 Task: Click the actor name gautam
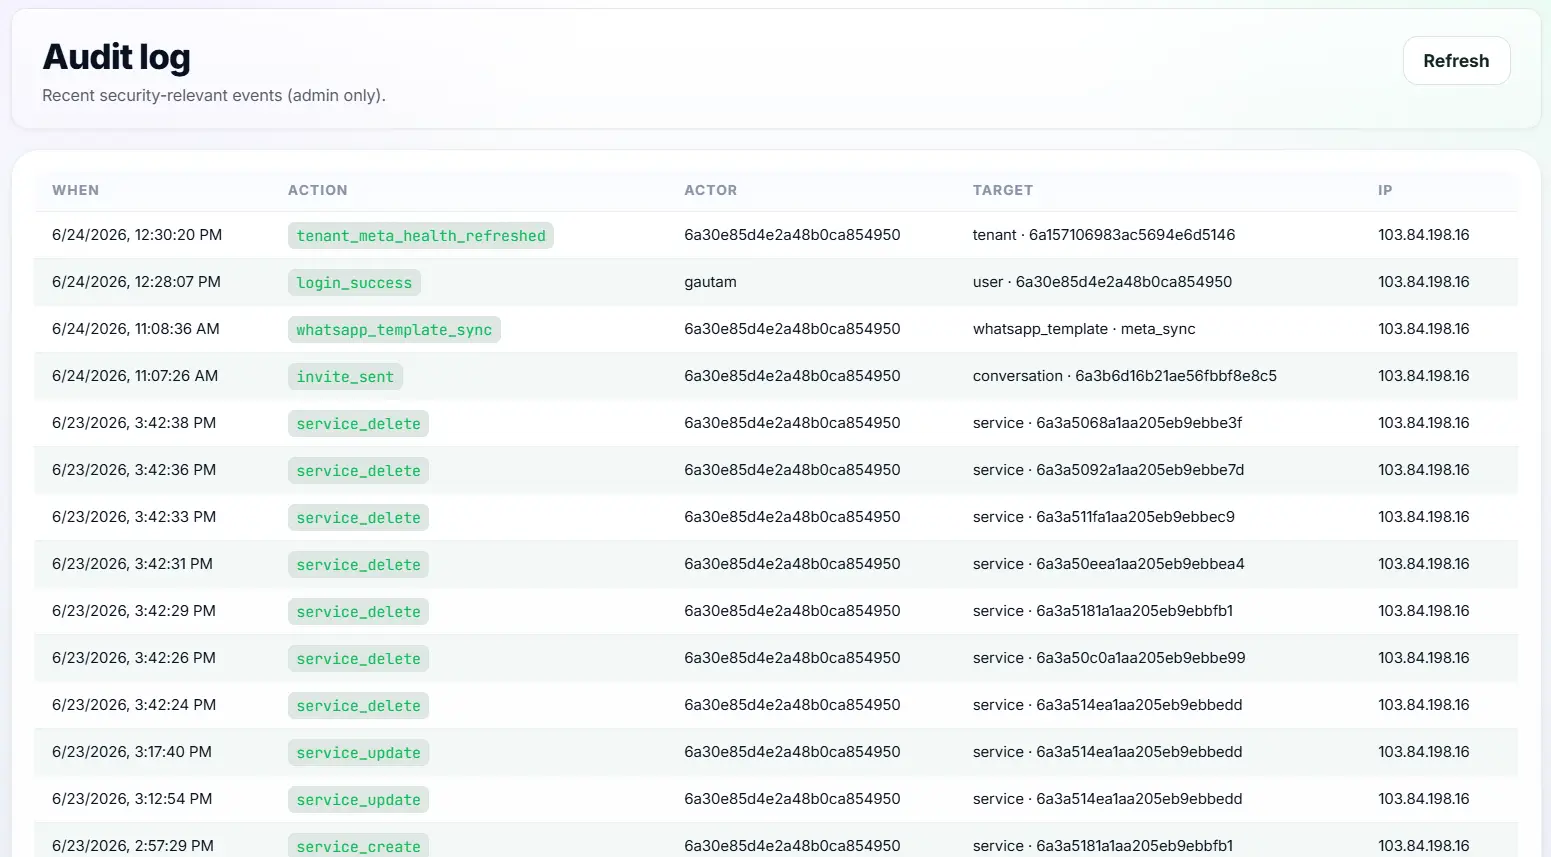(710, 282)
